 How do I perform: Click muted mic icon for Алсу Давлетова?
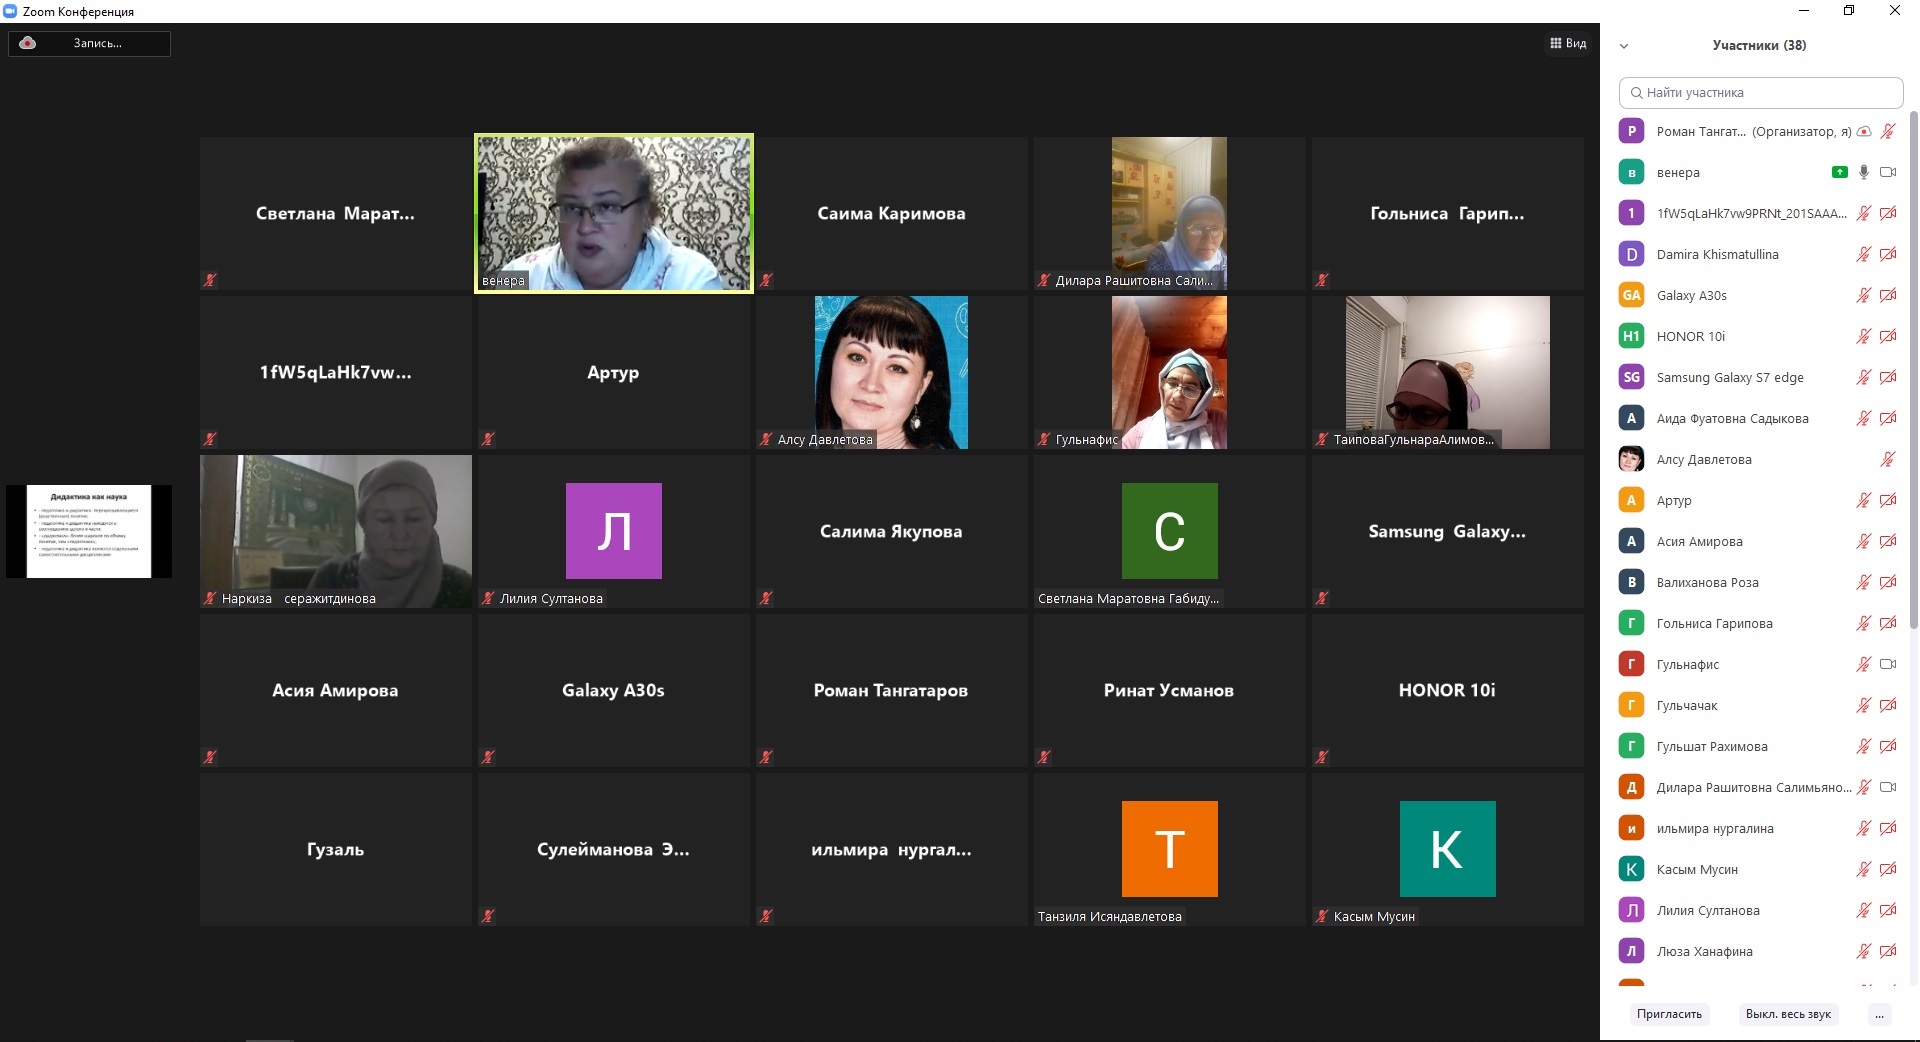tap(1888, 459)
